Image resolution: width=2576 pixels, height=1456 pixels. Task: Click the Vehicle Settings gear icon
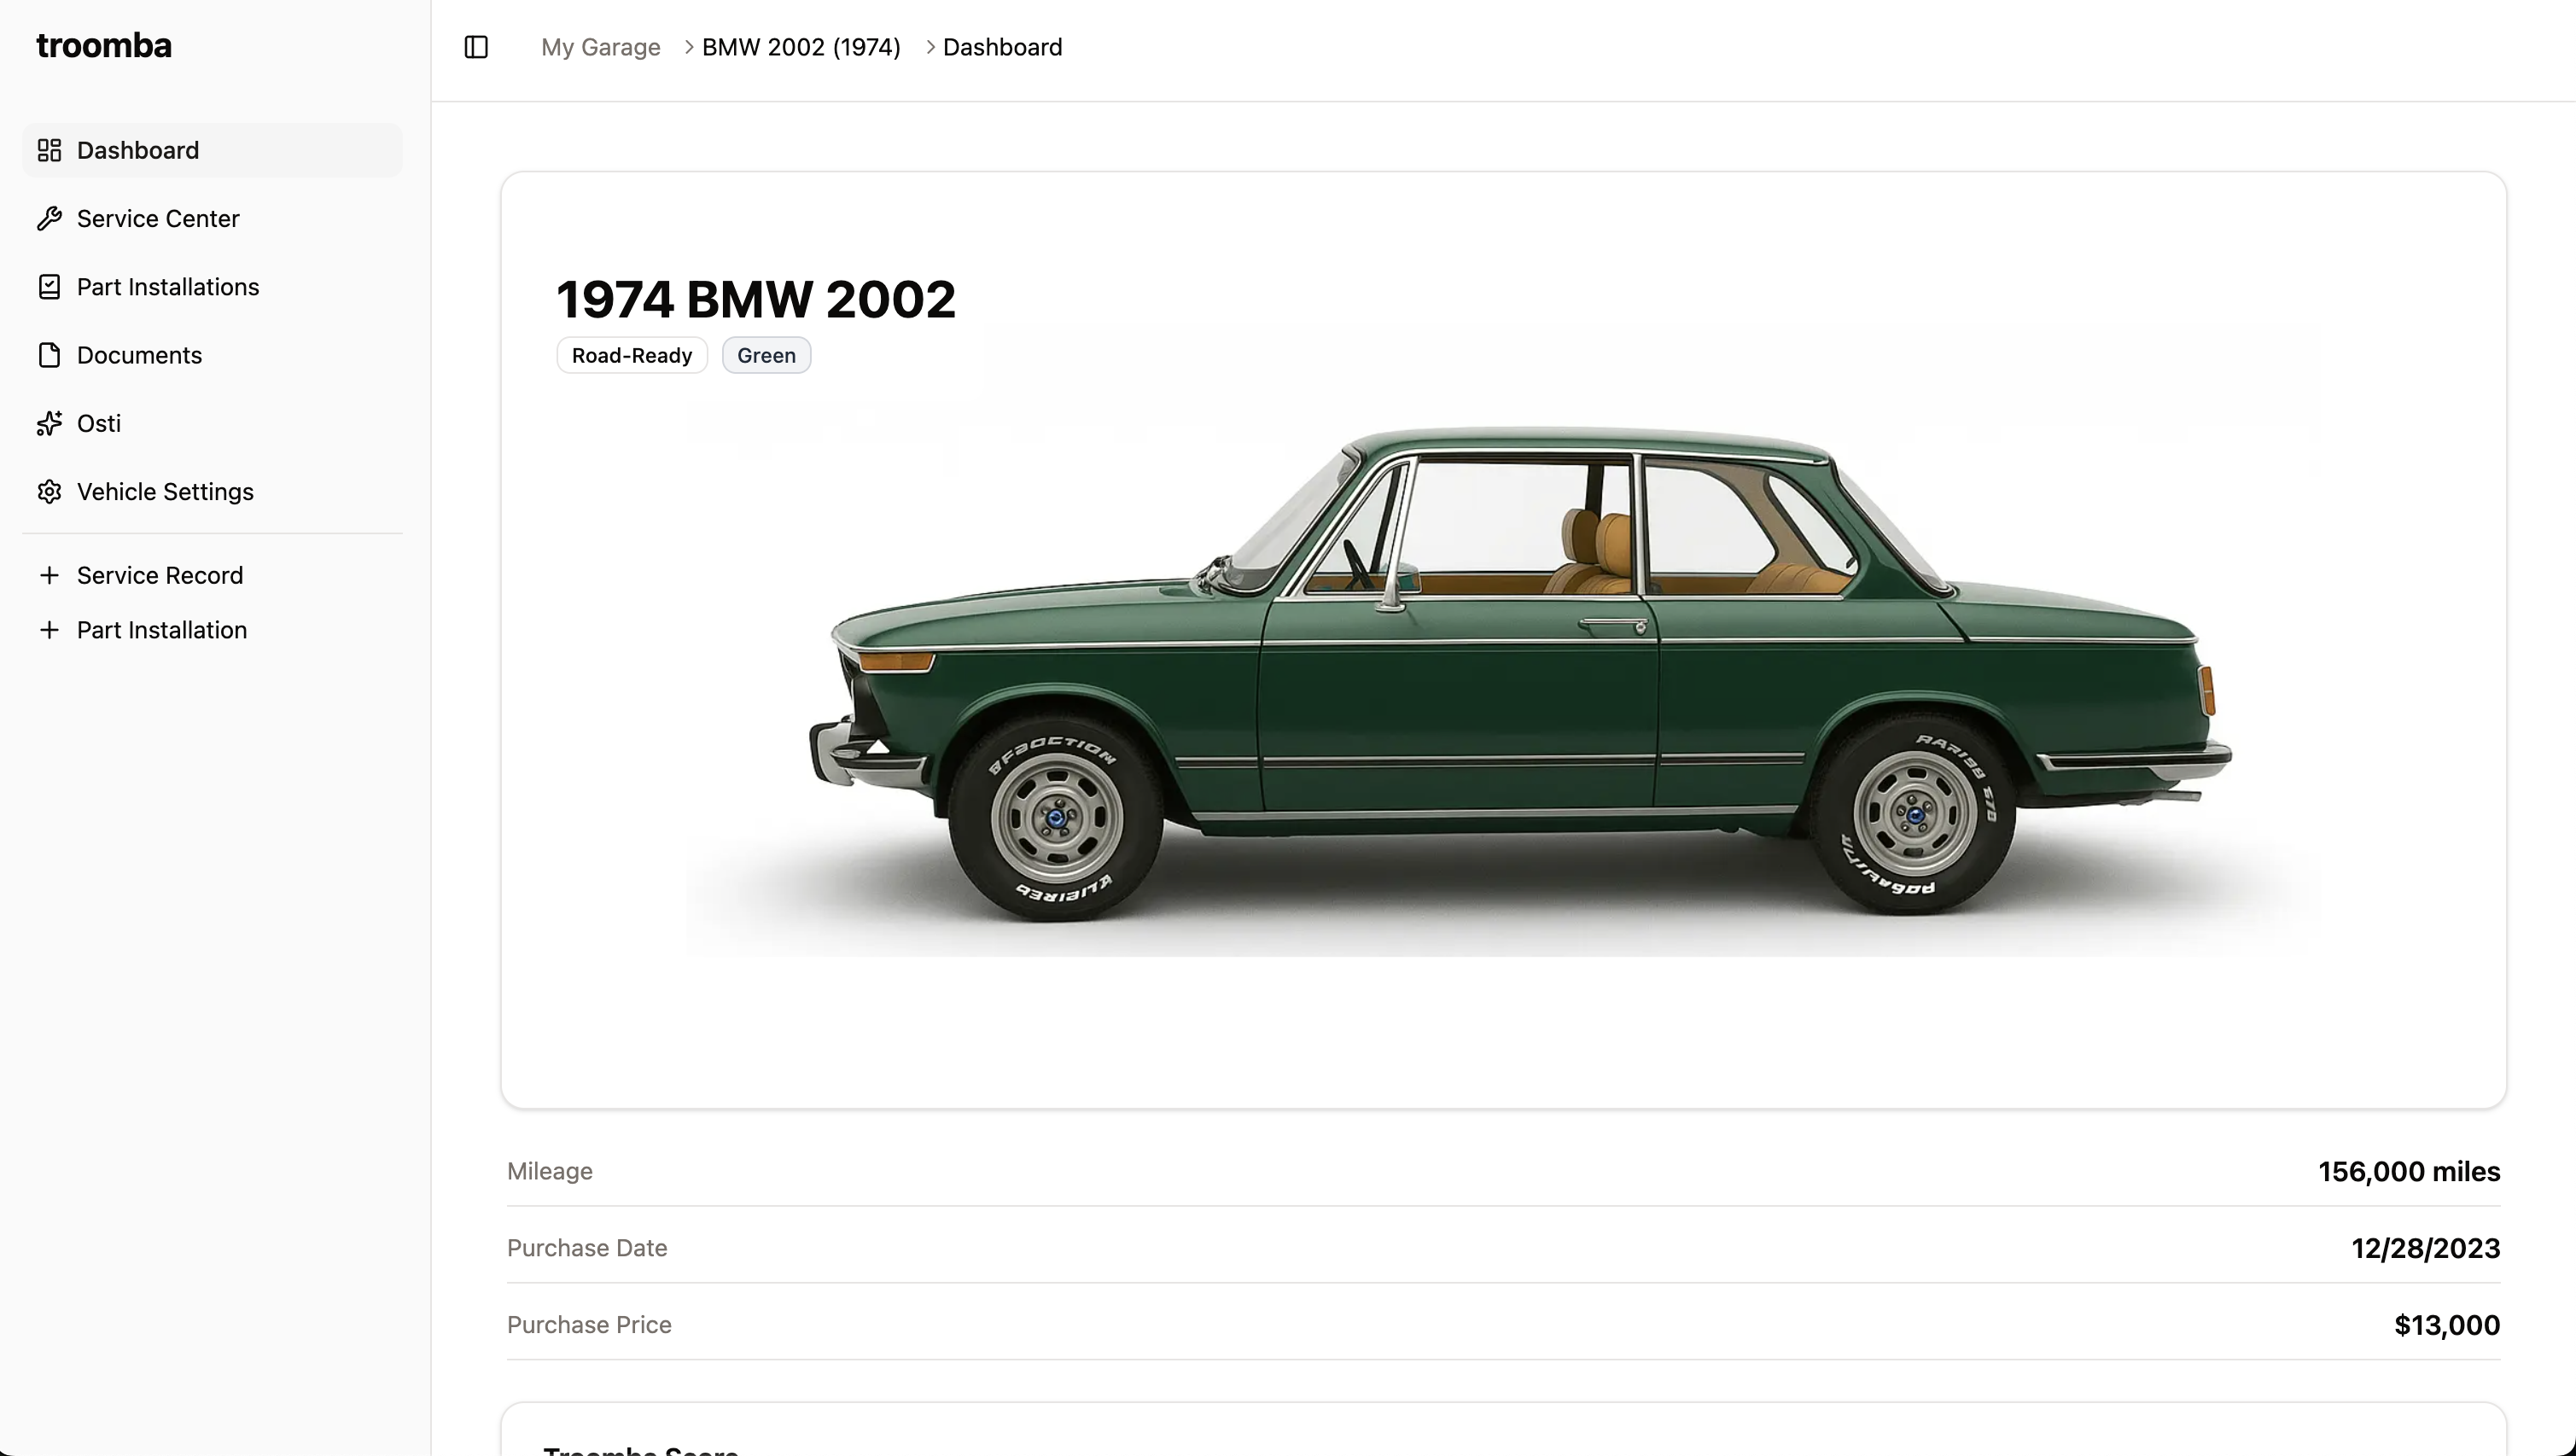[x=49, y=492]
